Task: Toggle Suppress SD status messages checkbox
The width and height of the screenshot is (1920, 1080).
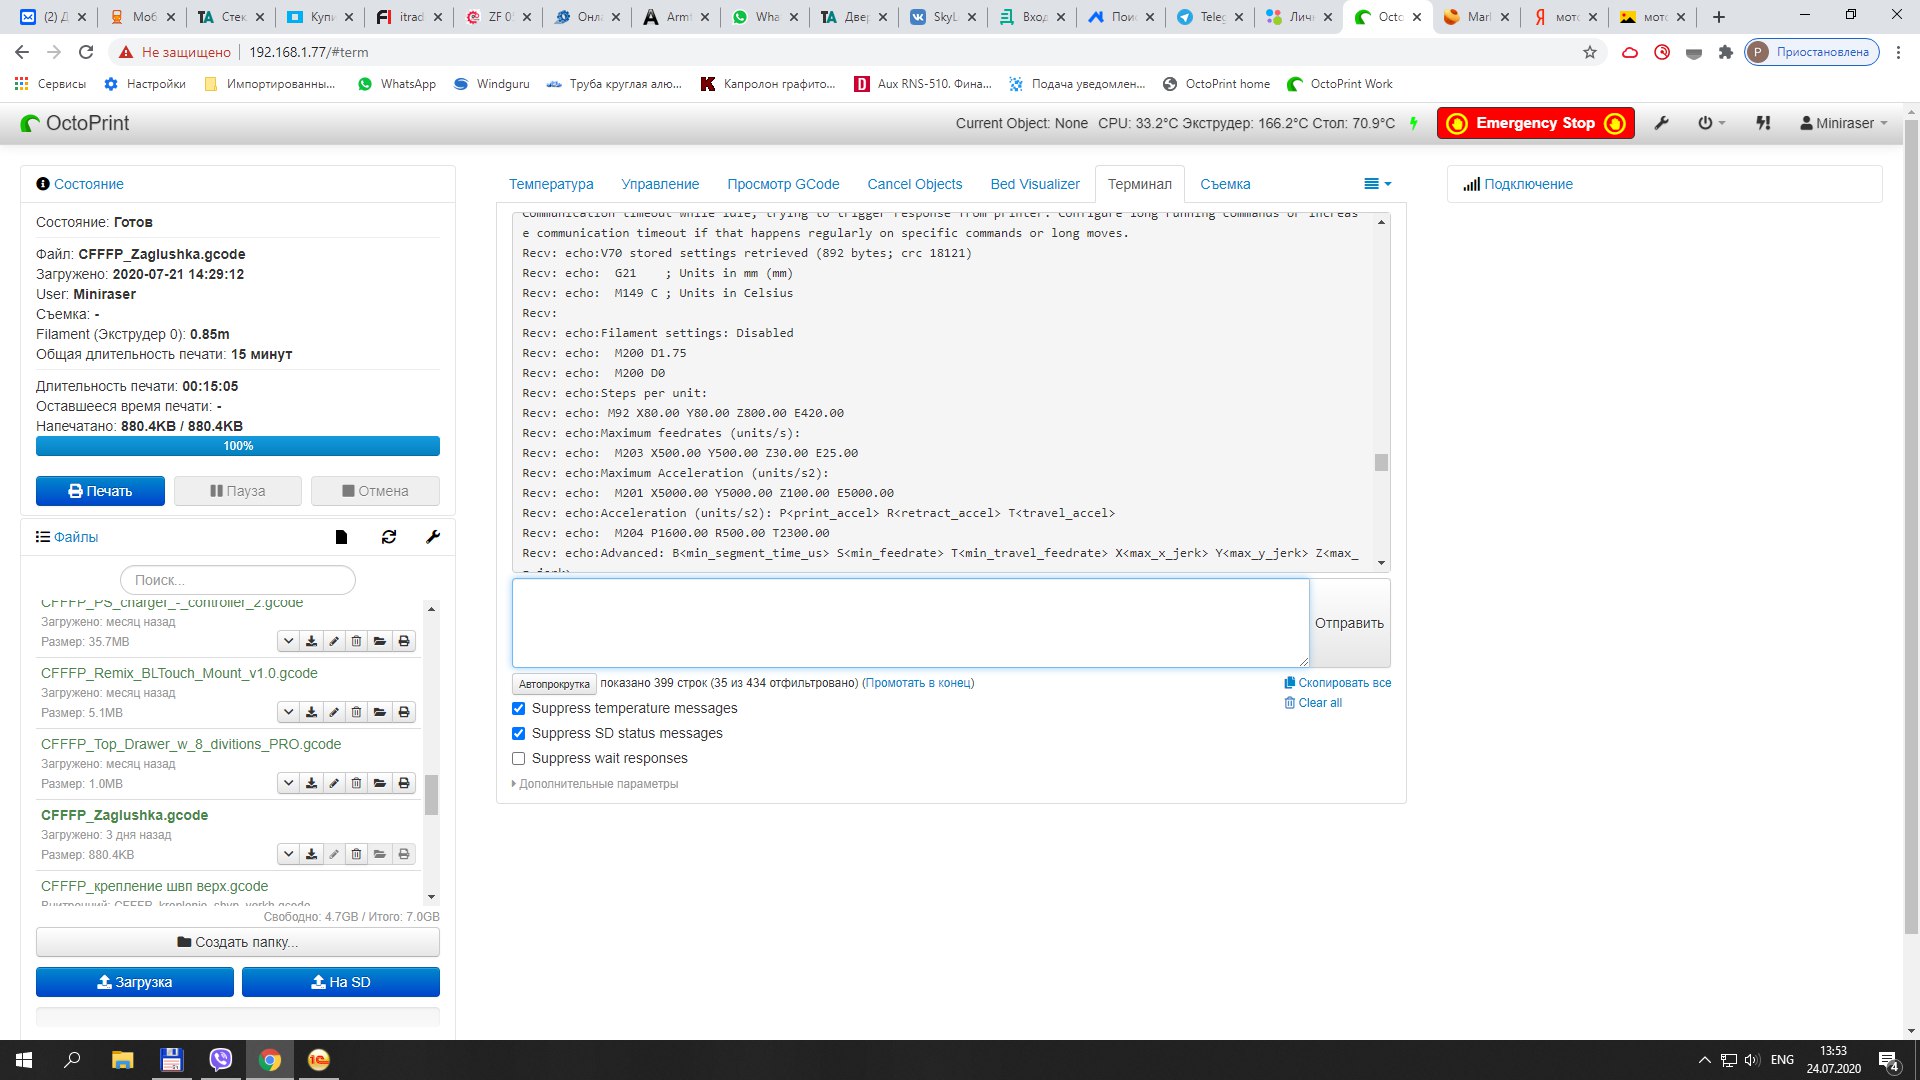Action: pyautogui.click(x=518, y=733)
